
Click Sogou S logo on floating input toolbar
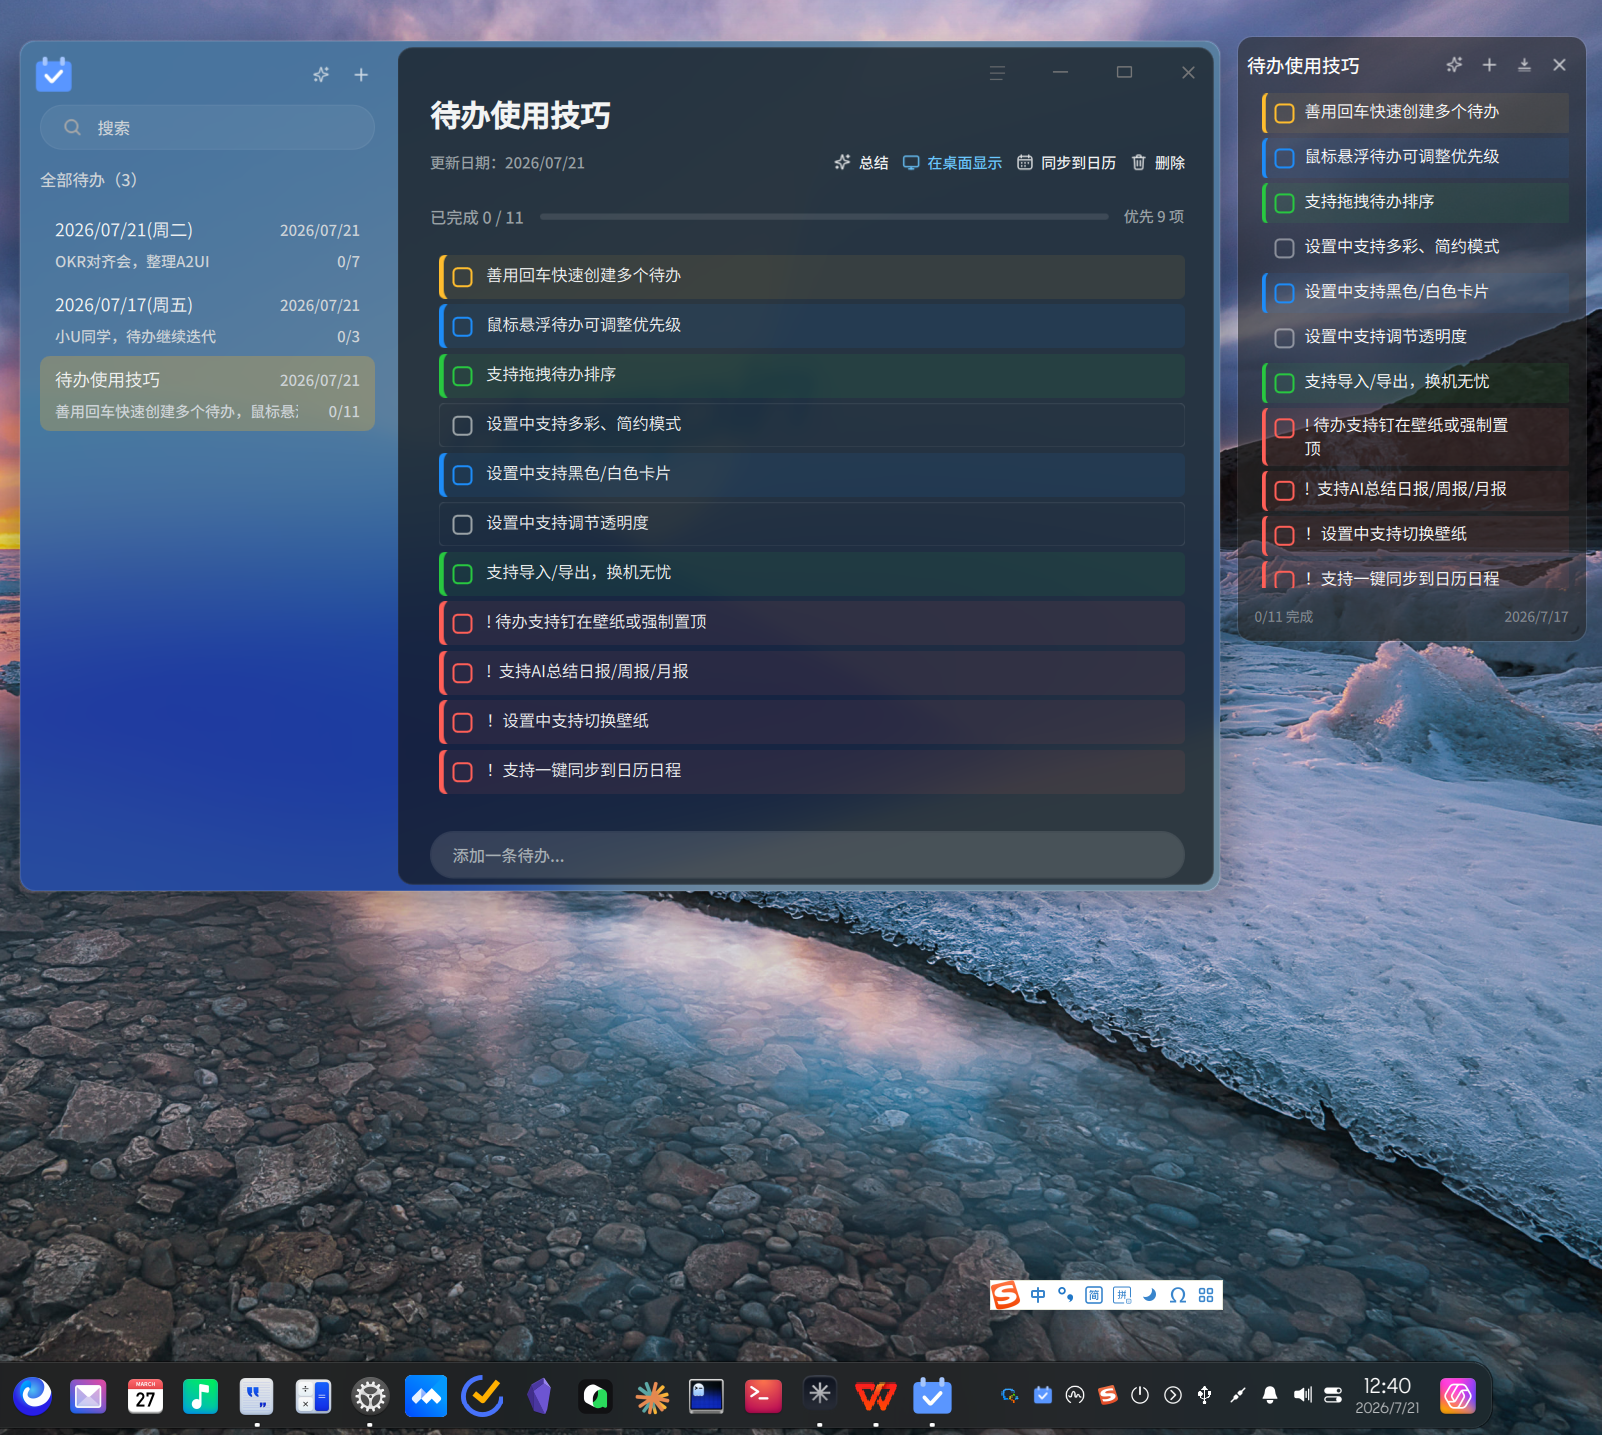pos(1006,1295)
